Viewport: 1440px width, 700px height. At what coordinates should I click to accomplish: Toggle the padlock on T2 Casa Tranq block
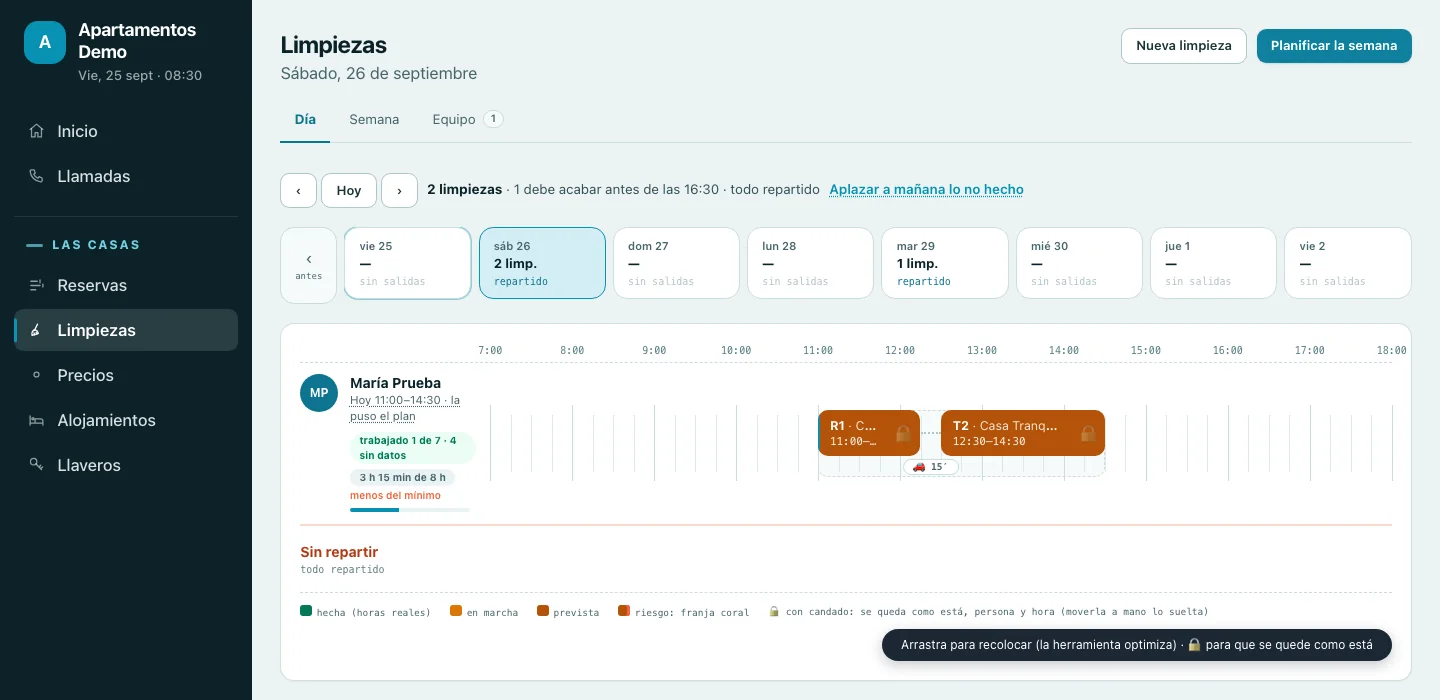point(1088,433)
